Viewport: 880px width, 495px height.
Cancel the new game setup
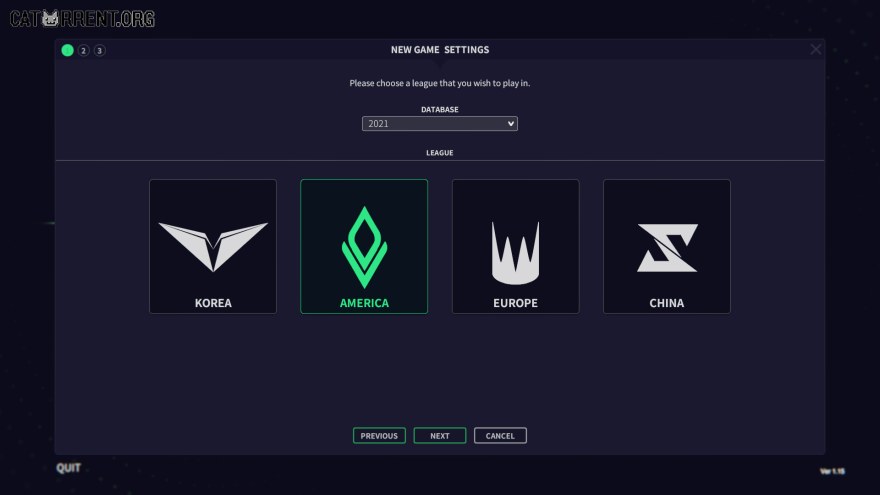point(500,436)
